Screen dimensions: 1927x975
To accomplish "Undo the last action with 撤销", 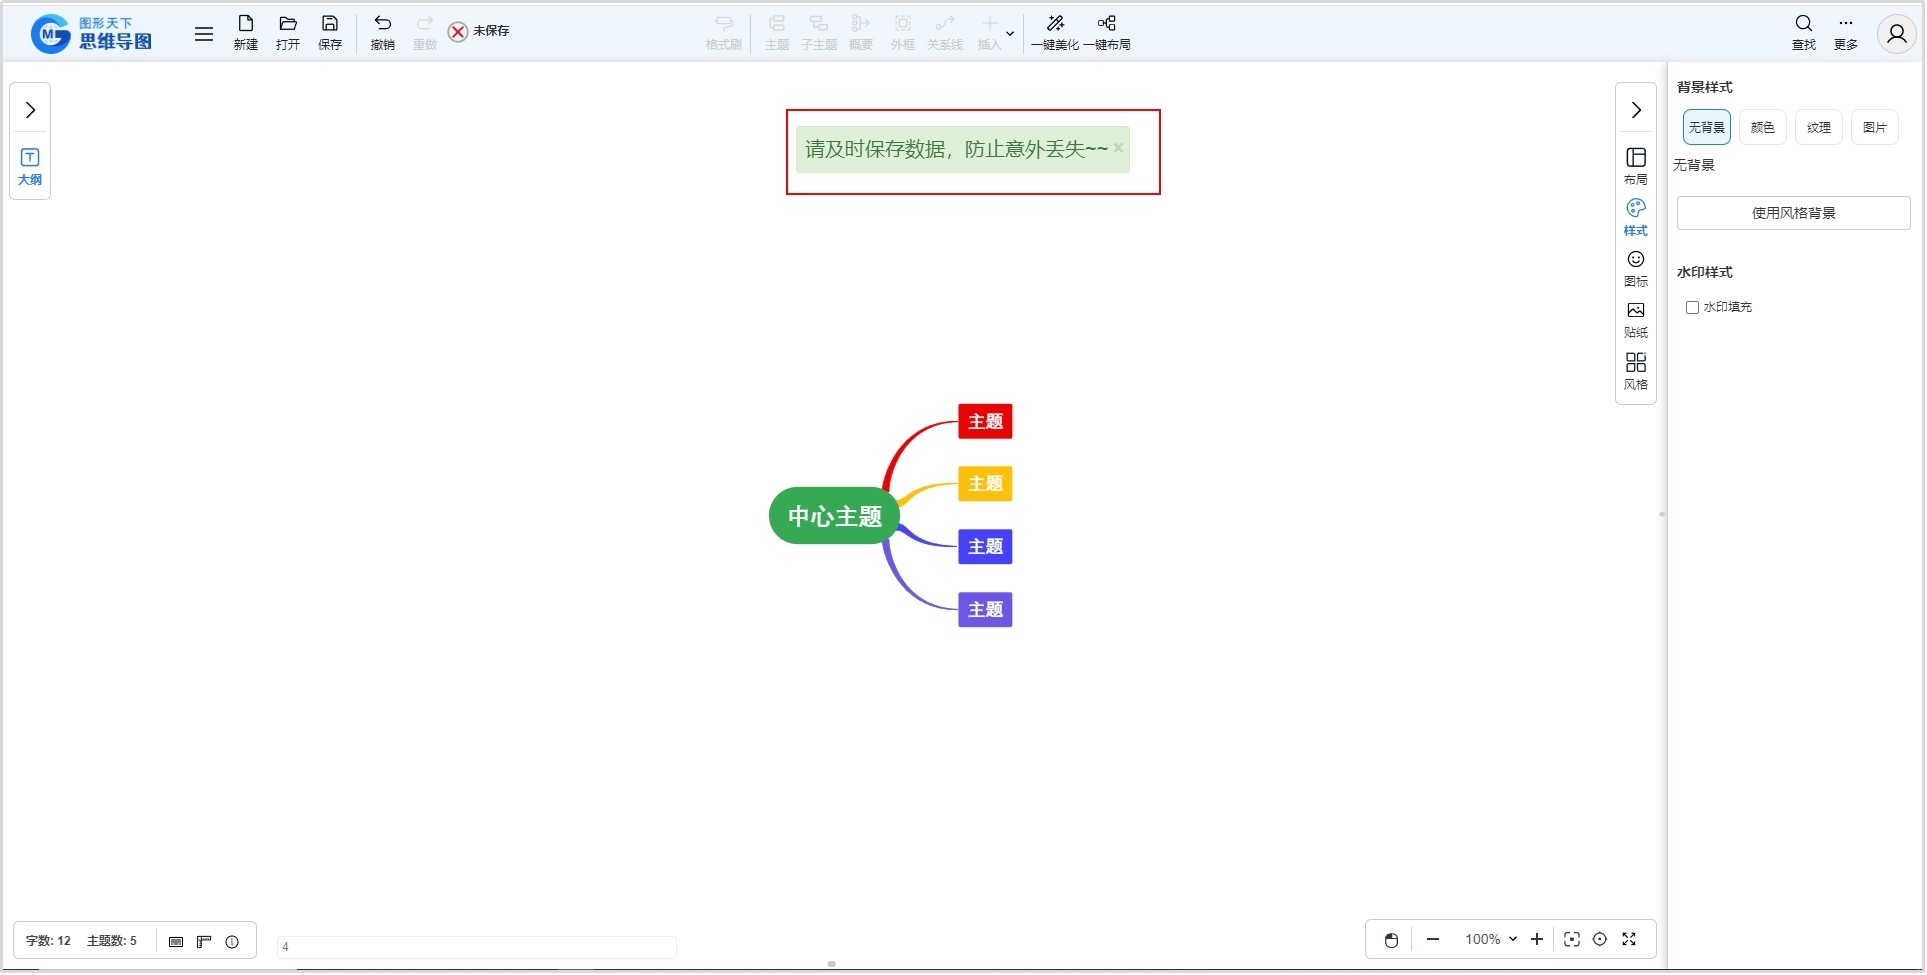I will 383,33.
